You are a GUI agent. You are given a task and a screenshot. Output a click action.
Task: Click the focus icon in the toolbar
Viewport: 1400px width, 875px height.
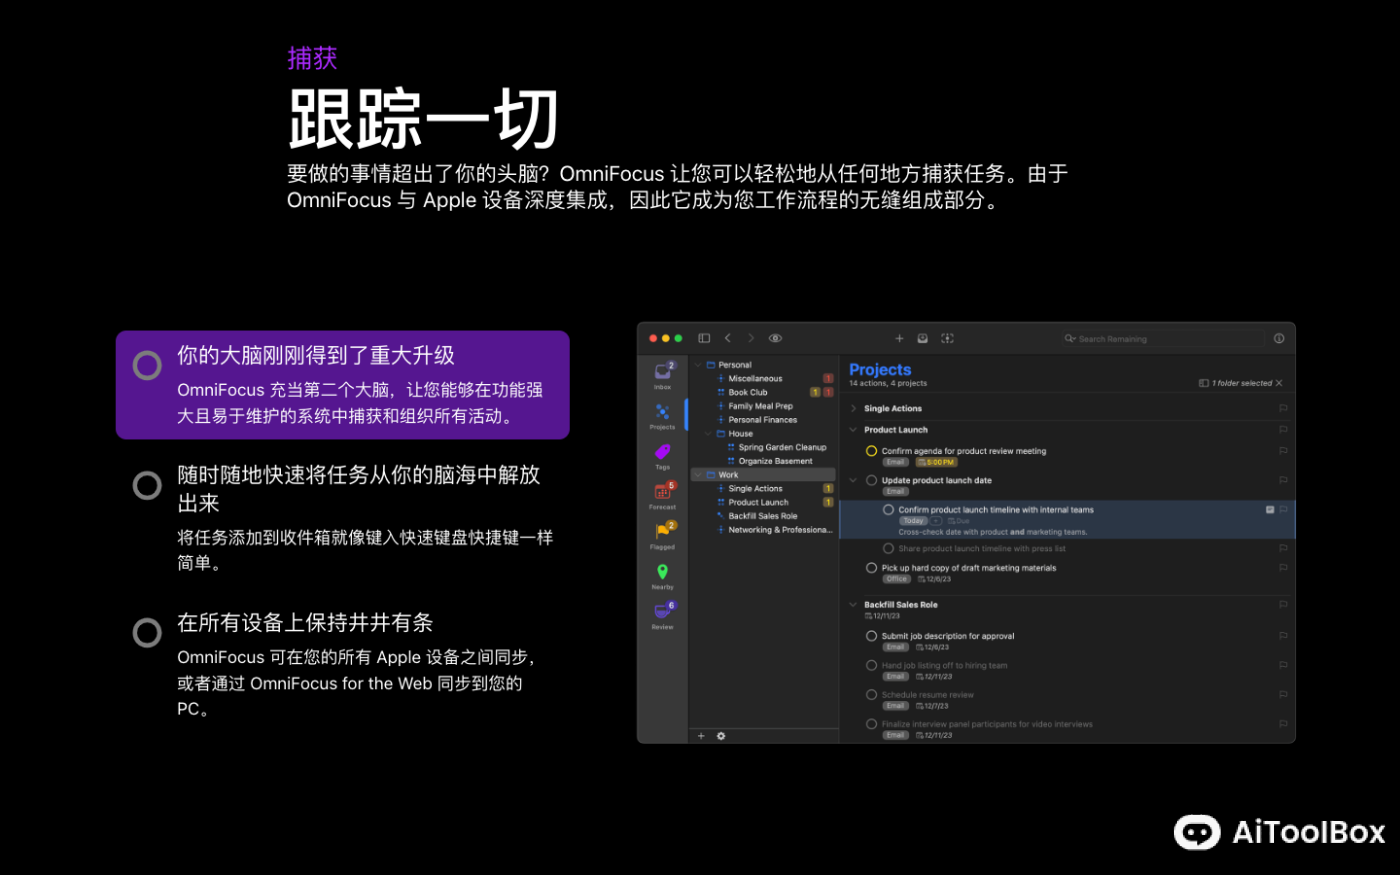coord(947,338)
